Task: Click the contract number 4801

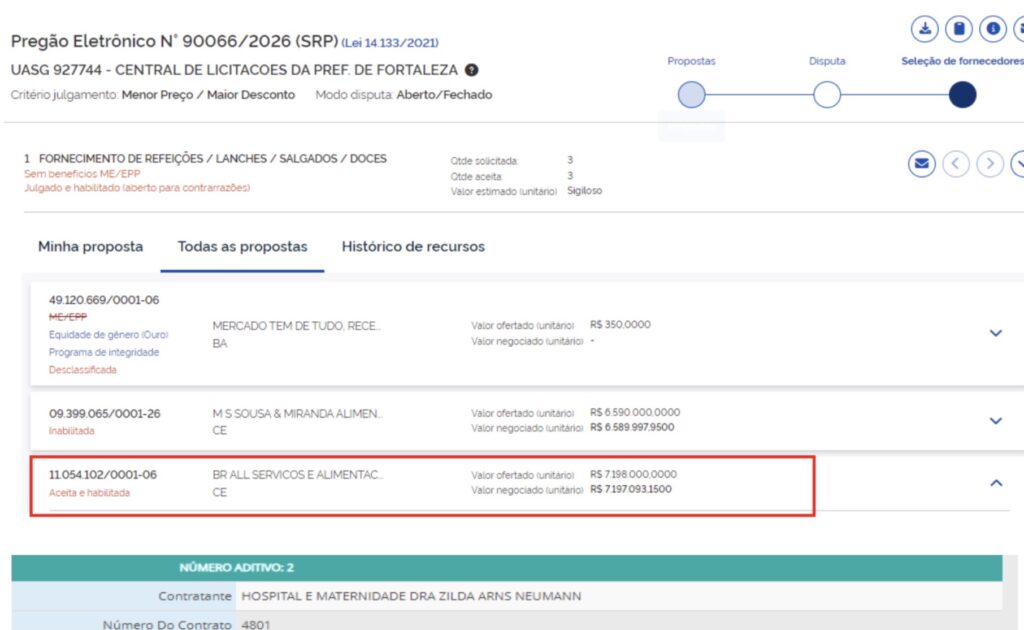Action: coord(255,625)
